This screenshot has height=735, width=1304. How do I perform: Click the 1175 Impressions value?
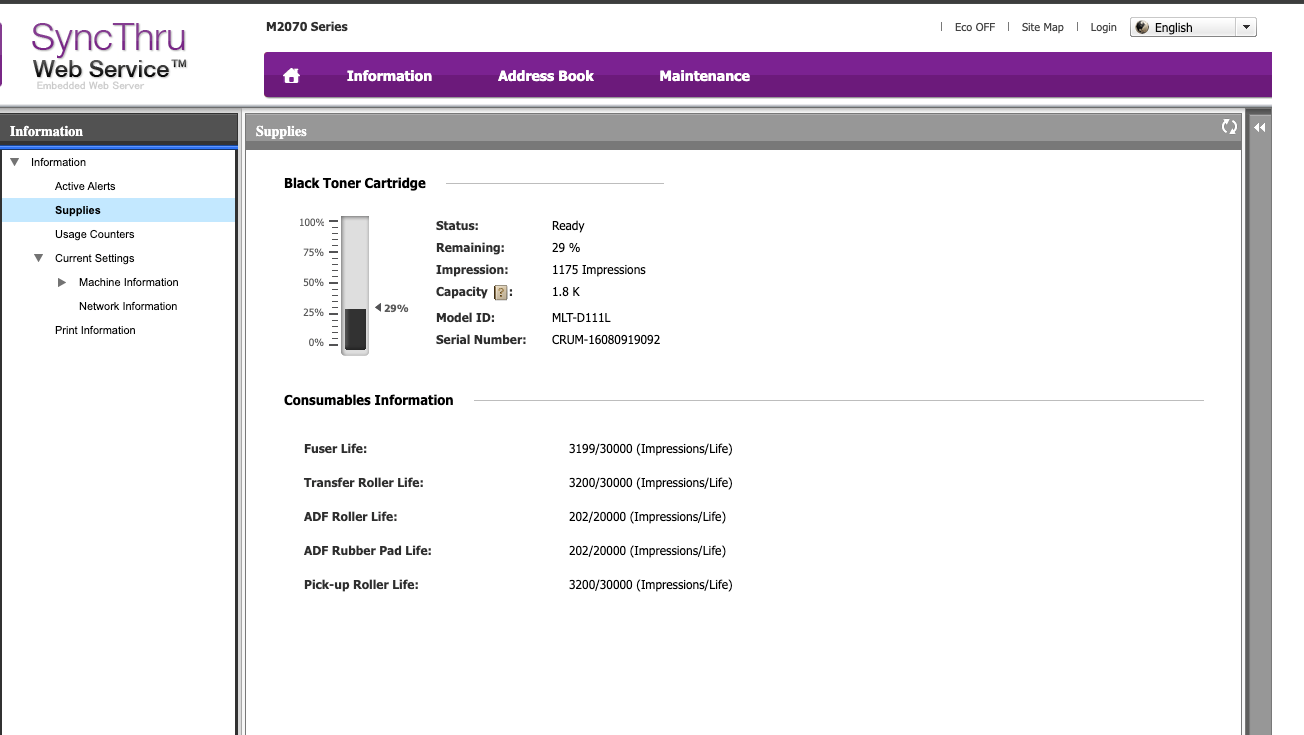598,270
